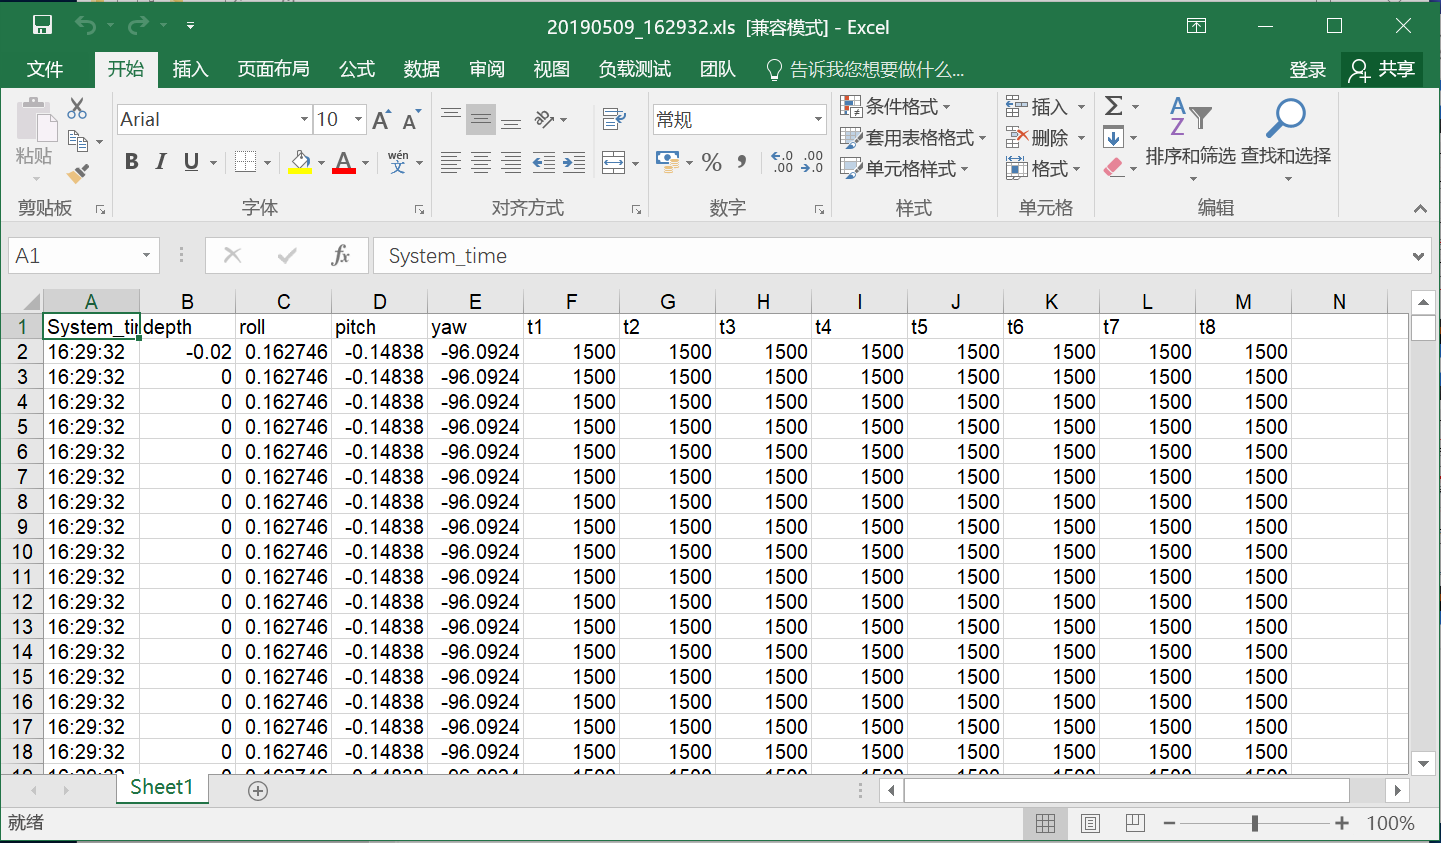Image resolution: width=1441 pixels, height=843 pixels.
Task: Apply percent style to the cell
Action: [x=712, y=162]
